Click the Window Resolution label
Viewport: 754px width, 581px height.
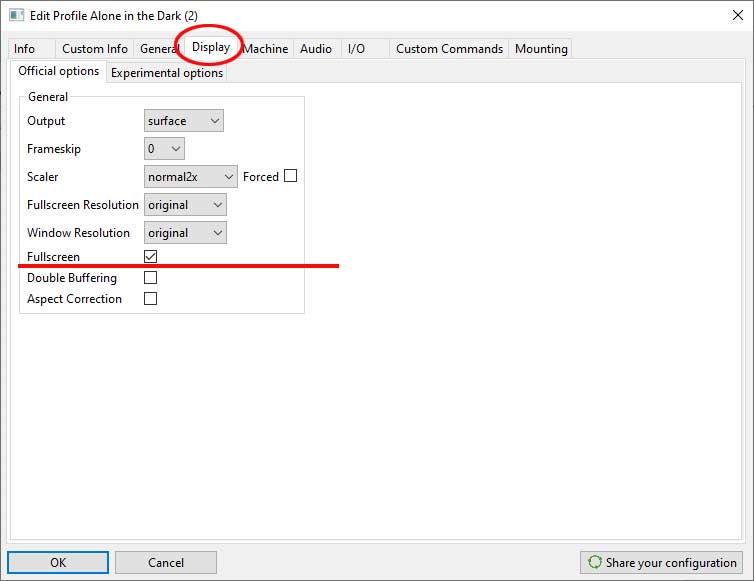tap(78, 233)
